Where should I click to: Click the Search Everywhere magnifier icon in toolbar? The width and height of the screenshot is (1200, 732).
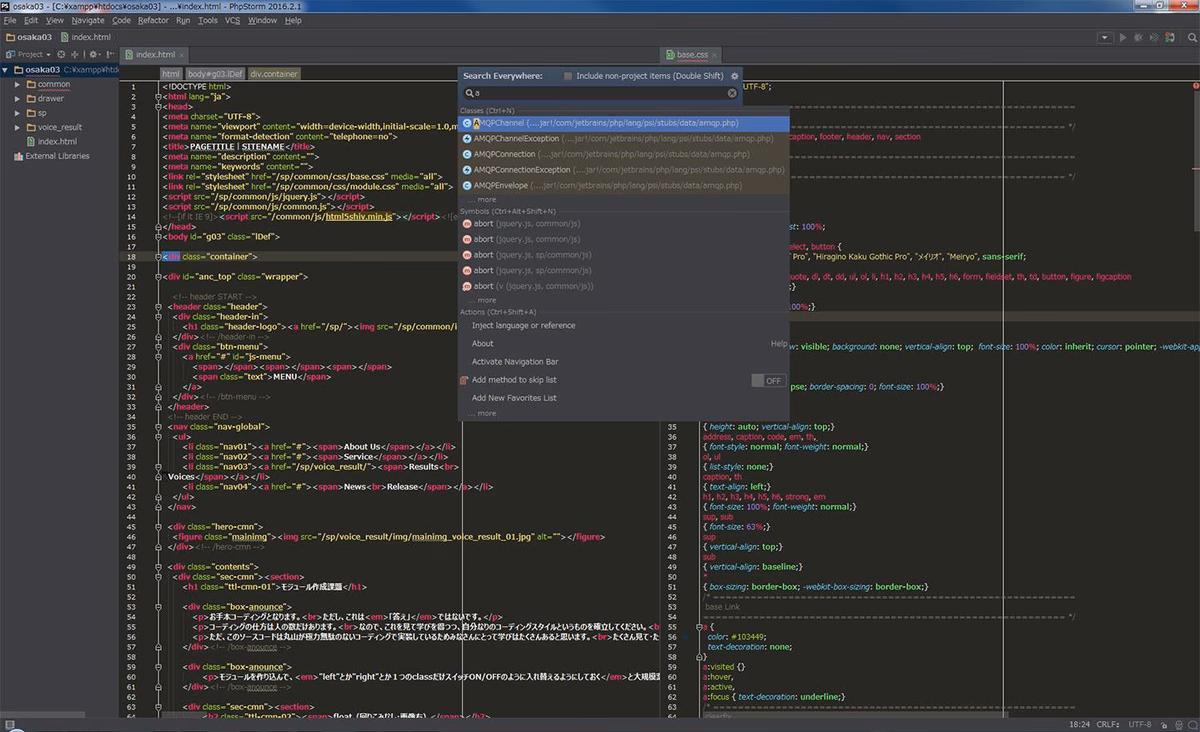(x=1189, y=37)
